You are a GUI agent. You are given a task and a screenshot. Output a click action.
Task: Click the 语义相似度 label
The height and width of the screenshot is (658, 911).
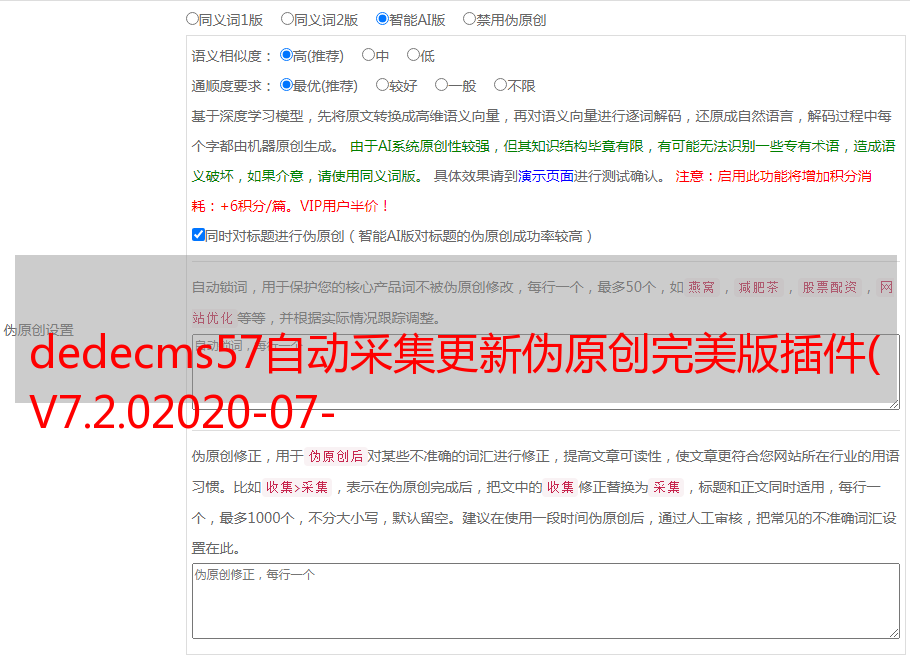[x=232, y=56]
